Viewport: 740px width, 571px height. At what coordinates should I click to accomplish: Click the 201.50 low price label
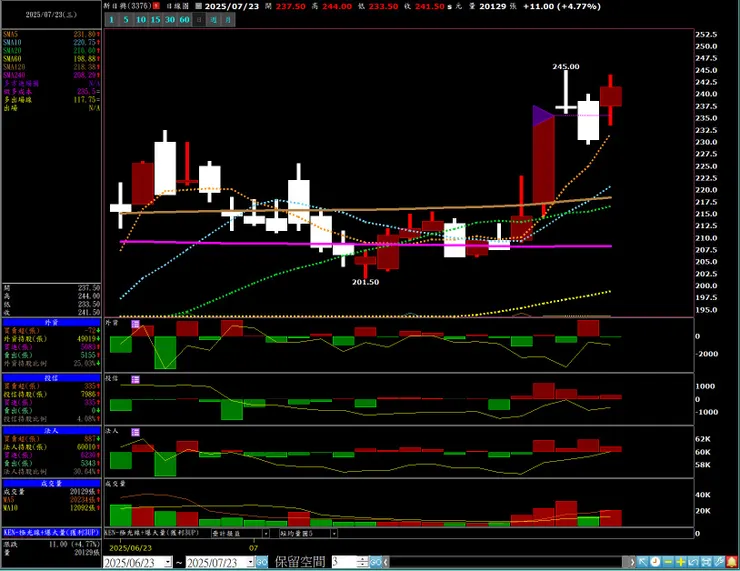click(x=365, y=282)
